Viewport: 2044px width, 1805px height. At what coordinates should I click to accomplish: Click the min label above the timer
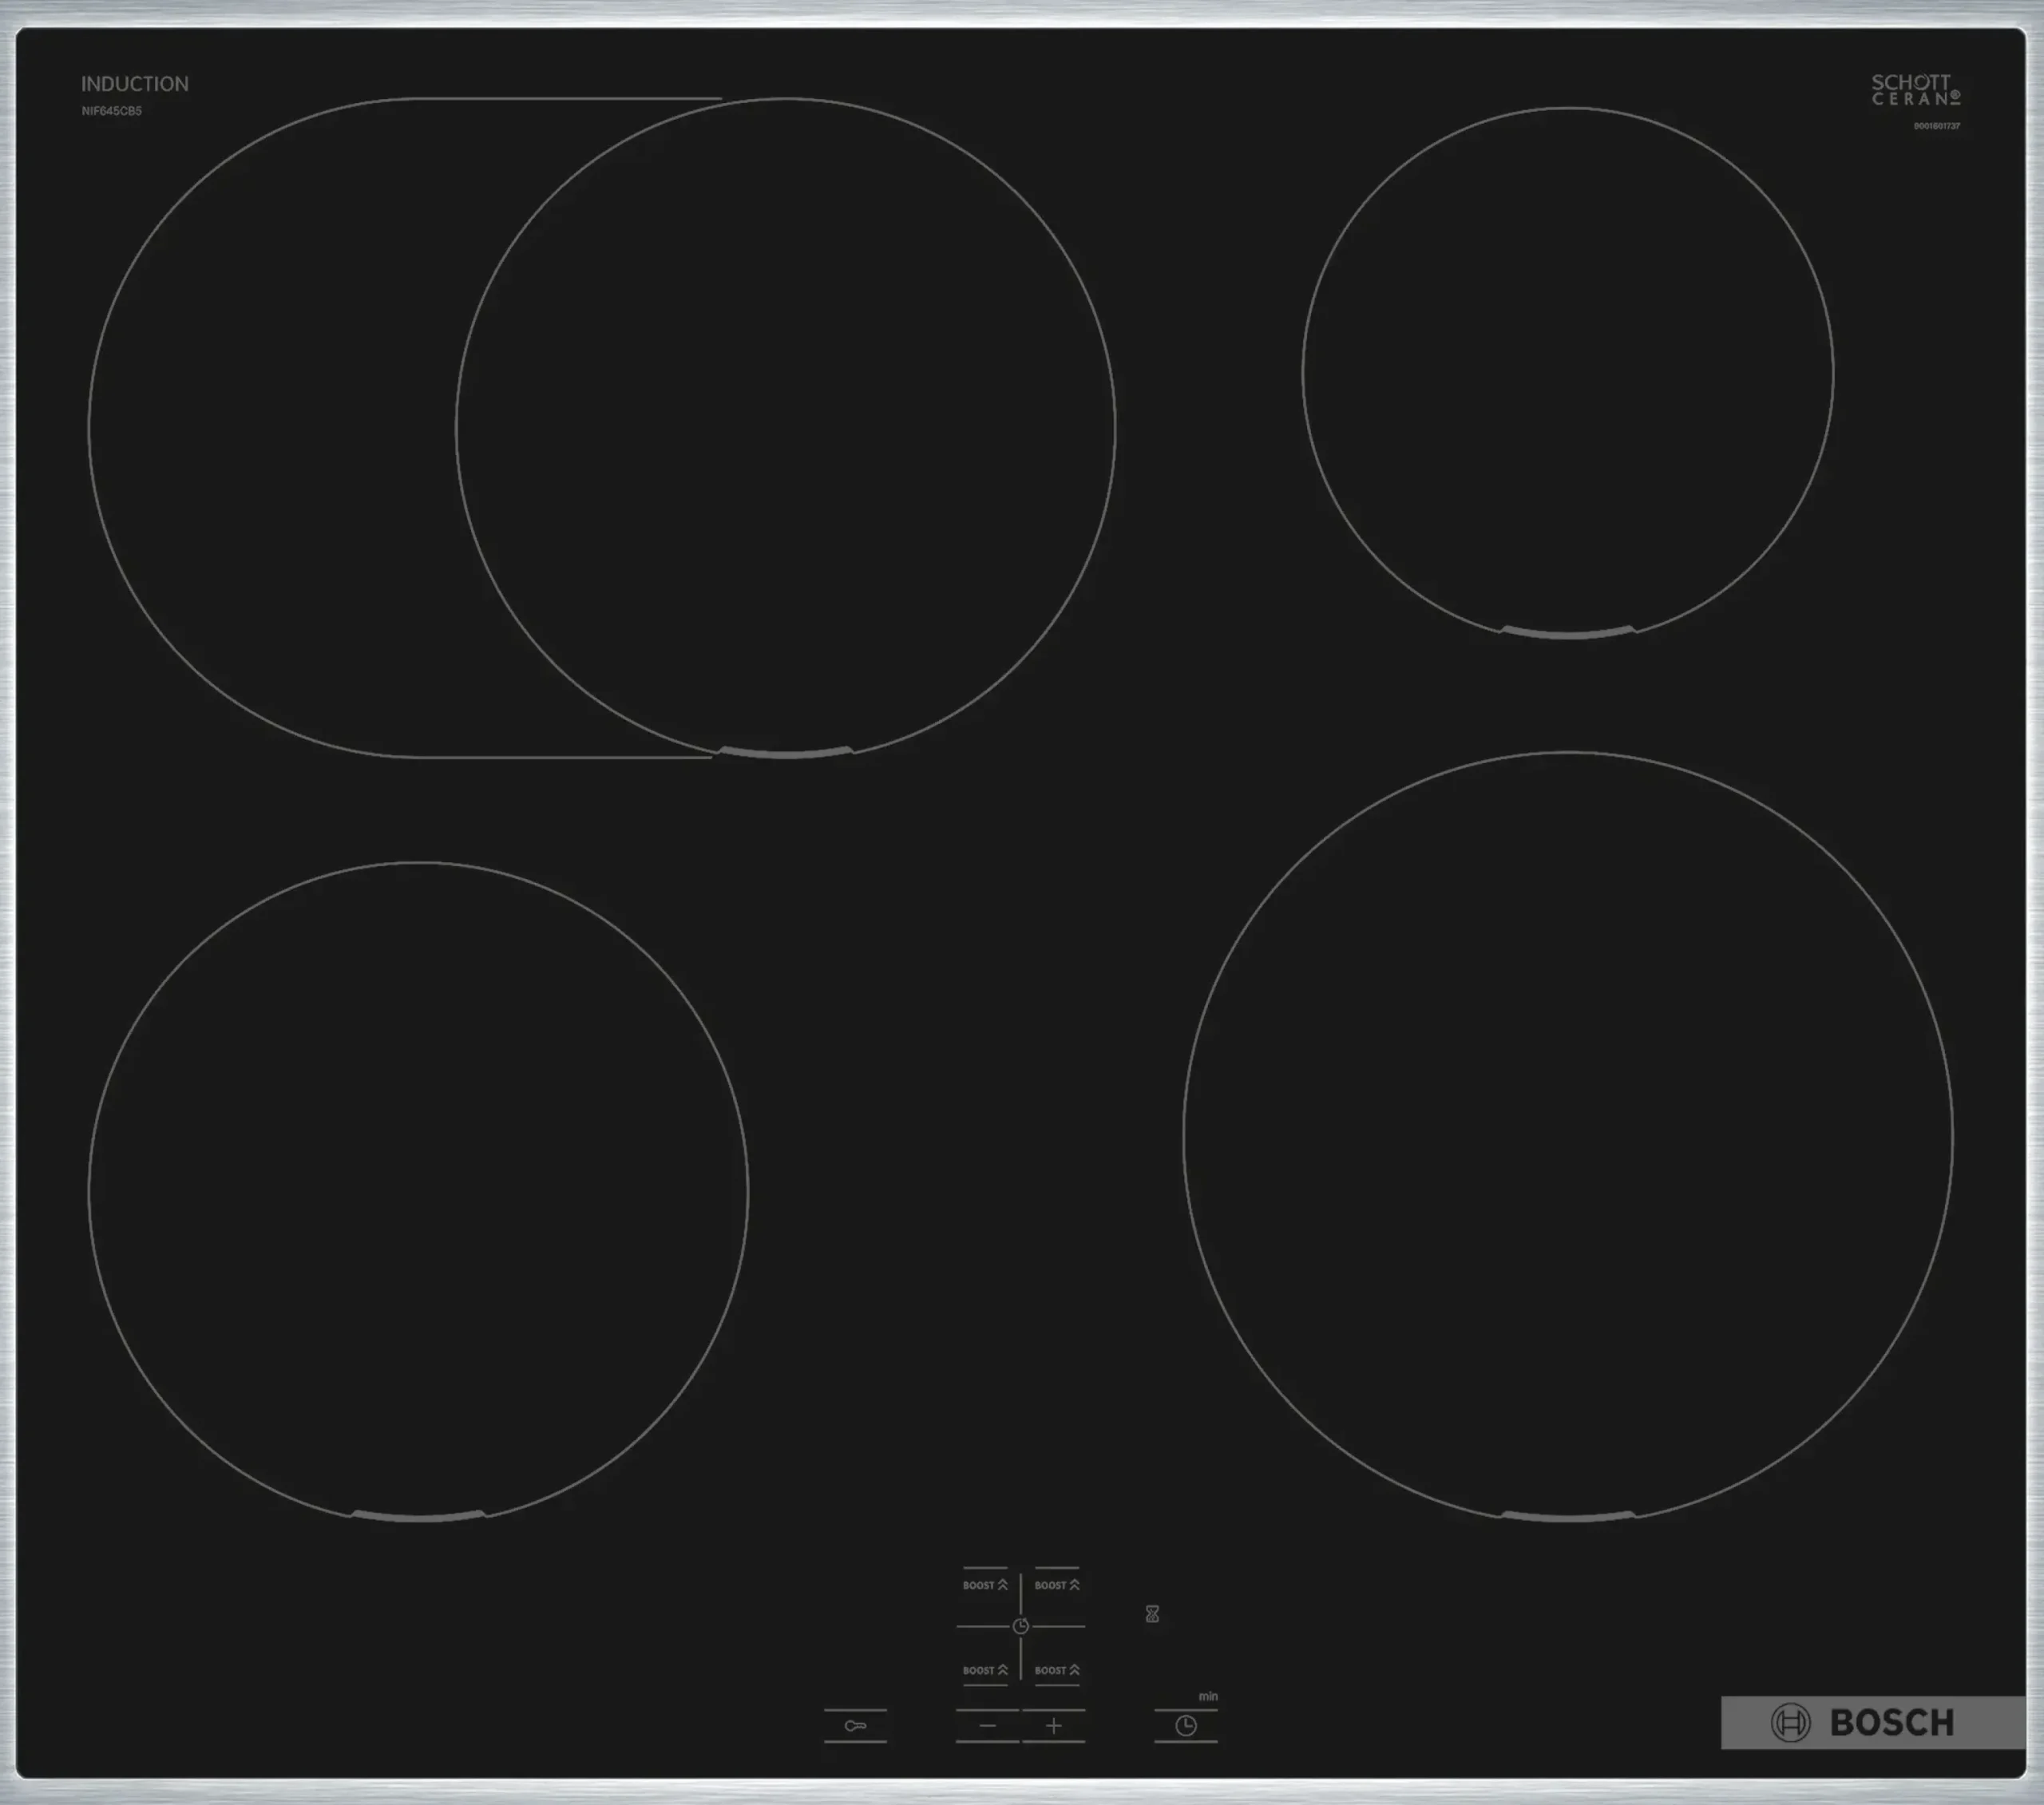point(1208,1697)
